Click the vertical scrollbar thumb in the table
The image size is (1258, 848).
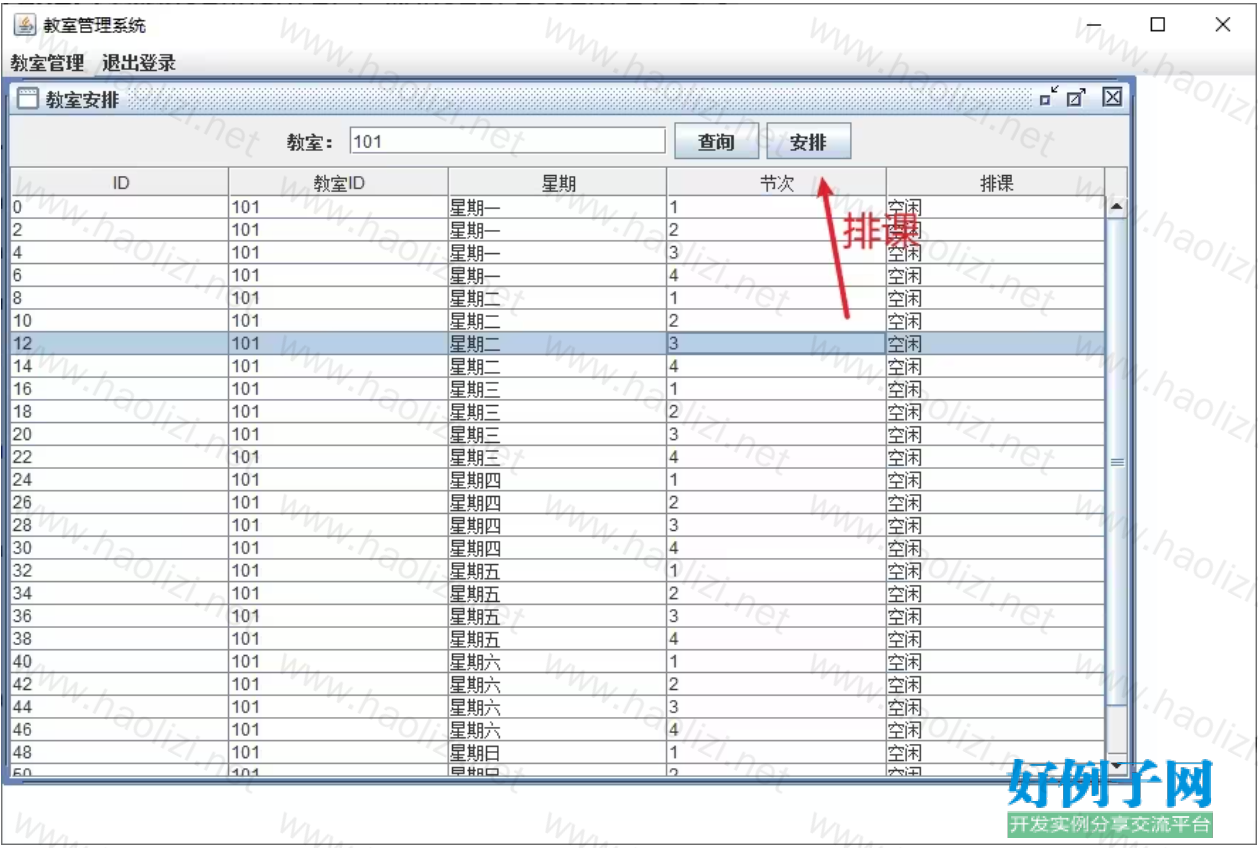1116,462
